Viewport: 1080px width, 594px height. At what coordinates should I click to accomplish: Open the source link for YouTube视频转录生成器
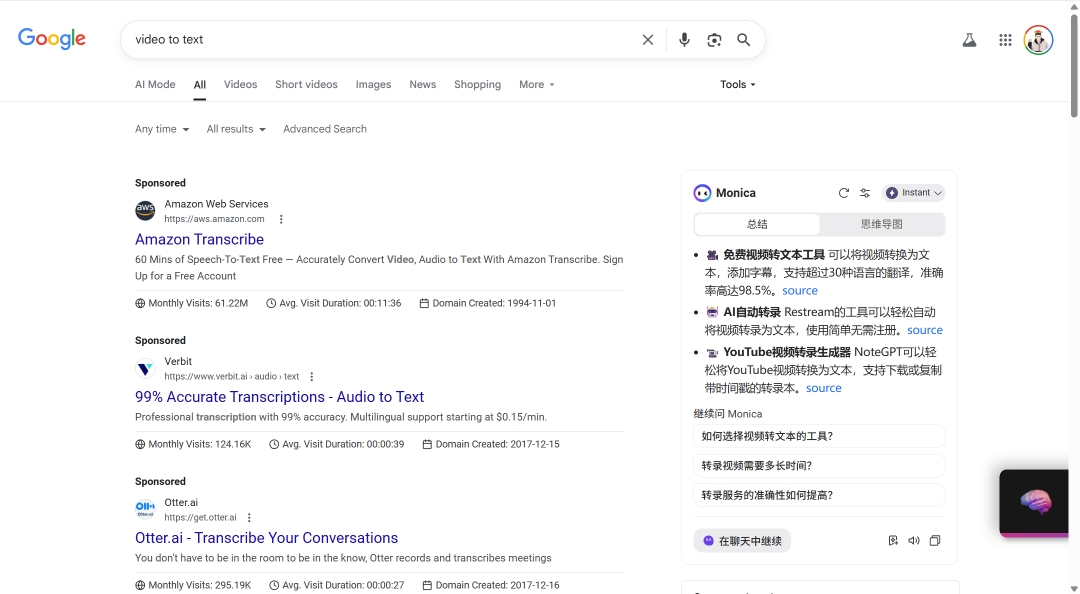pos(824,388)
